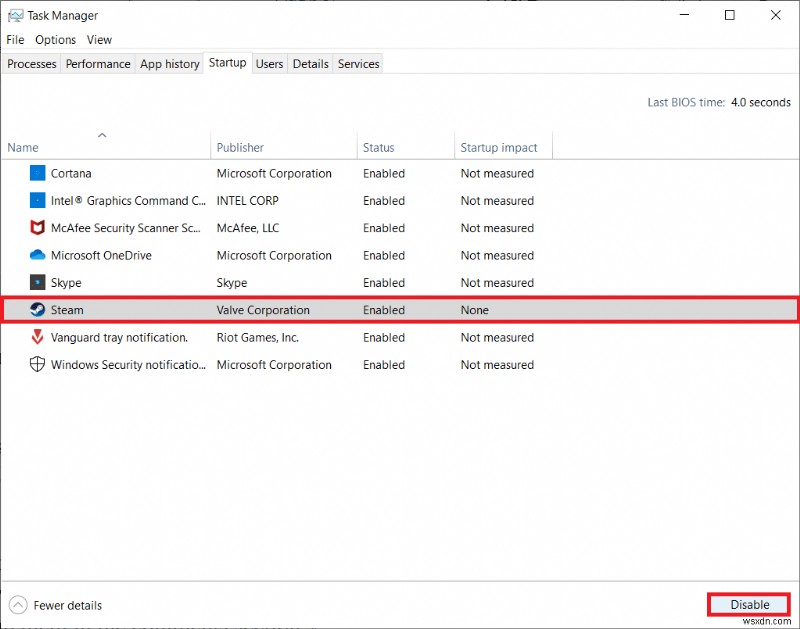
Task: Click the Windows Security shield icon
Action: pos(37,364)
